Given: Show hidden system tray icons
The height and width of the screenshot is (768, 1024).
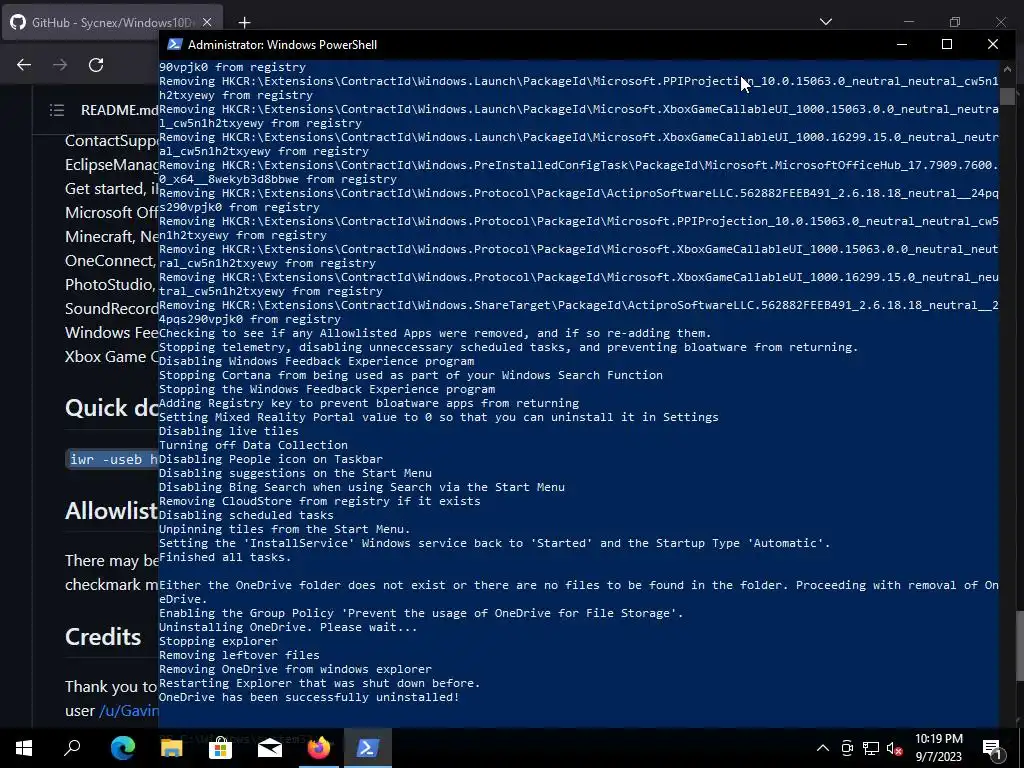Looking at the screenshot, I should tap(823, 748).
